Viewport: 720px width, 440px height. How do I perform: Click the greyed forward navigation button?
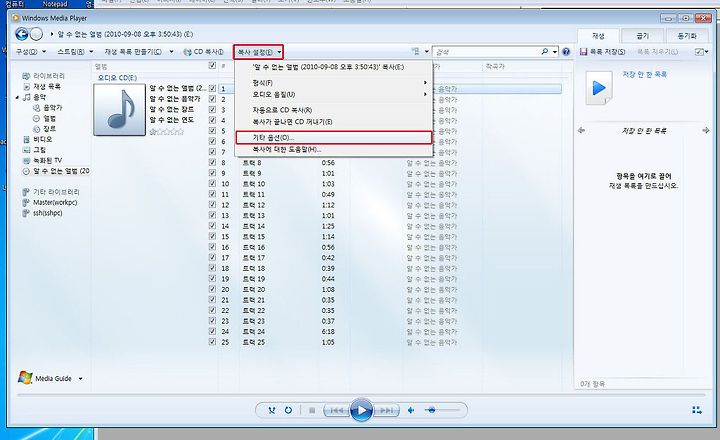pos(36,34)
